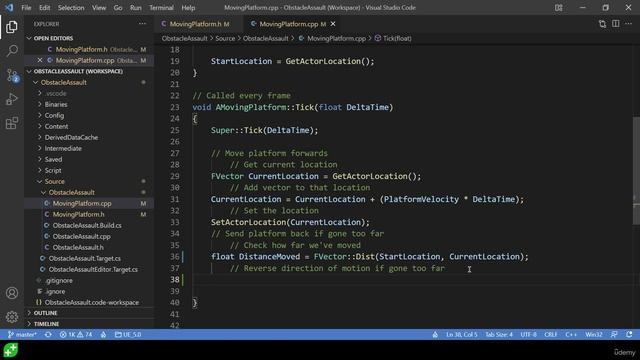
Task: Switch to MovingPlatform.h tab
Action: tap(195, 24)
